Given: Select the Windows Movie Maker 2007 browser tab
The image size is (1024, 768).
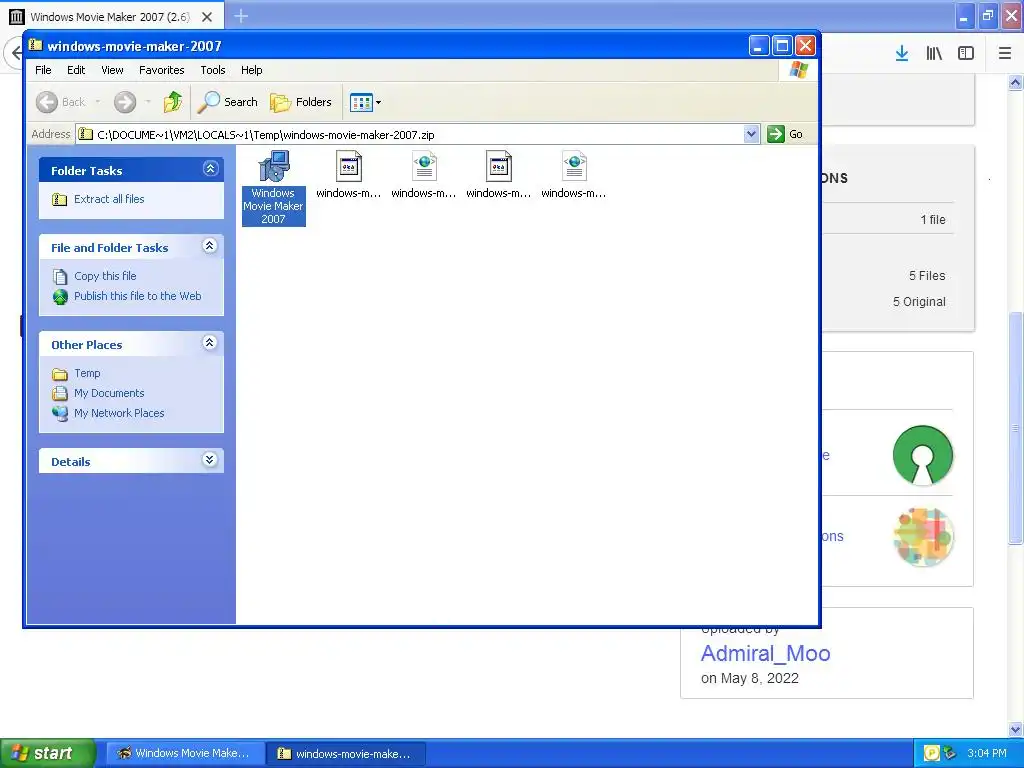Looking at the screenshot, I should point(110,17).
